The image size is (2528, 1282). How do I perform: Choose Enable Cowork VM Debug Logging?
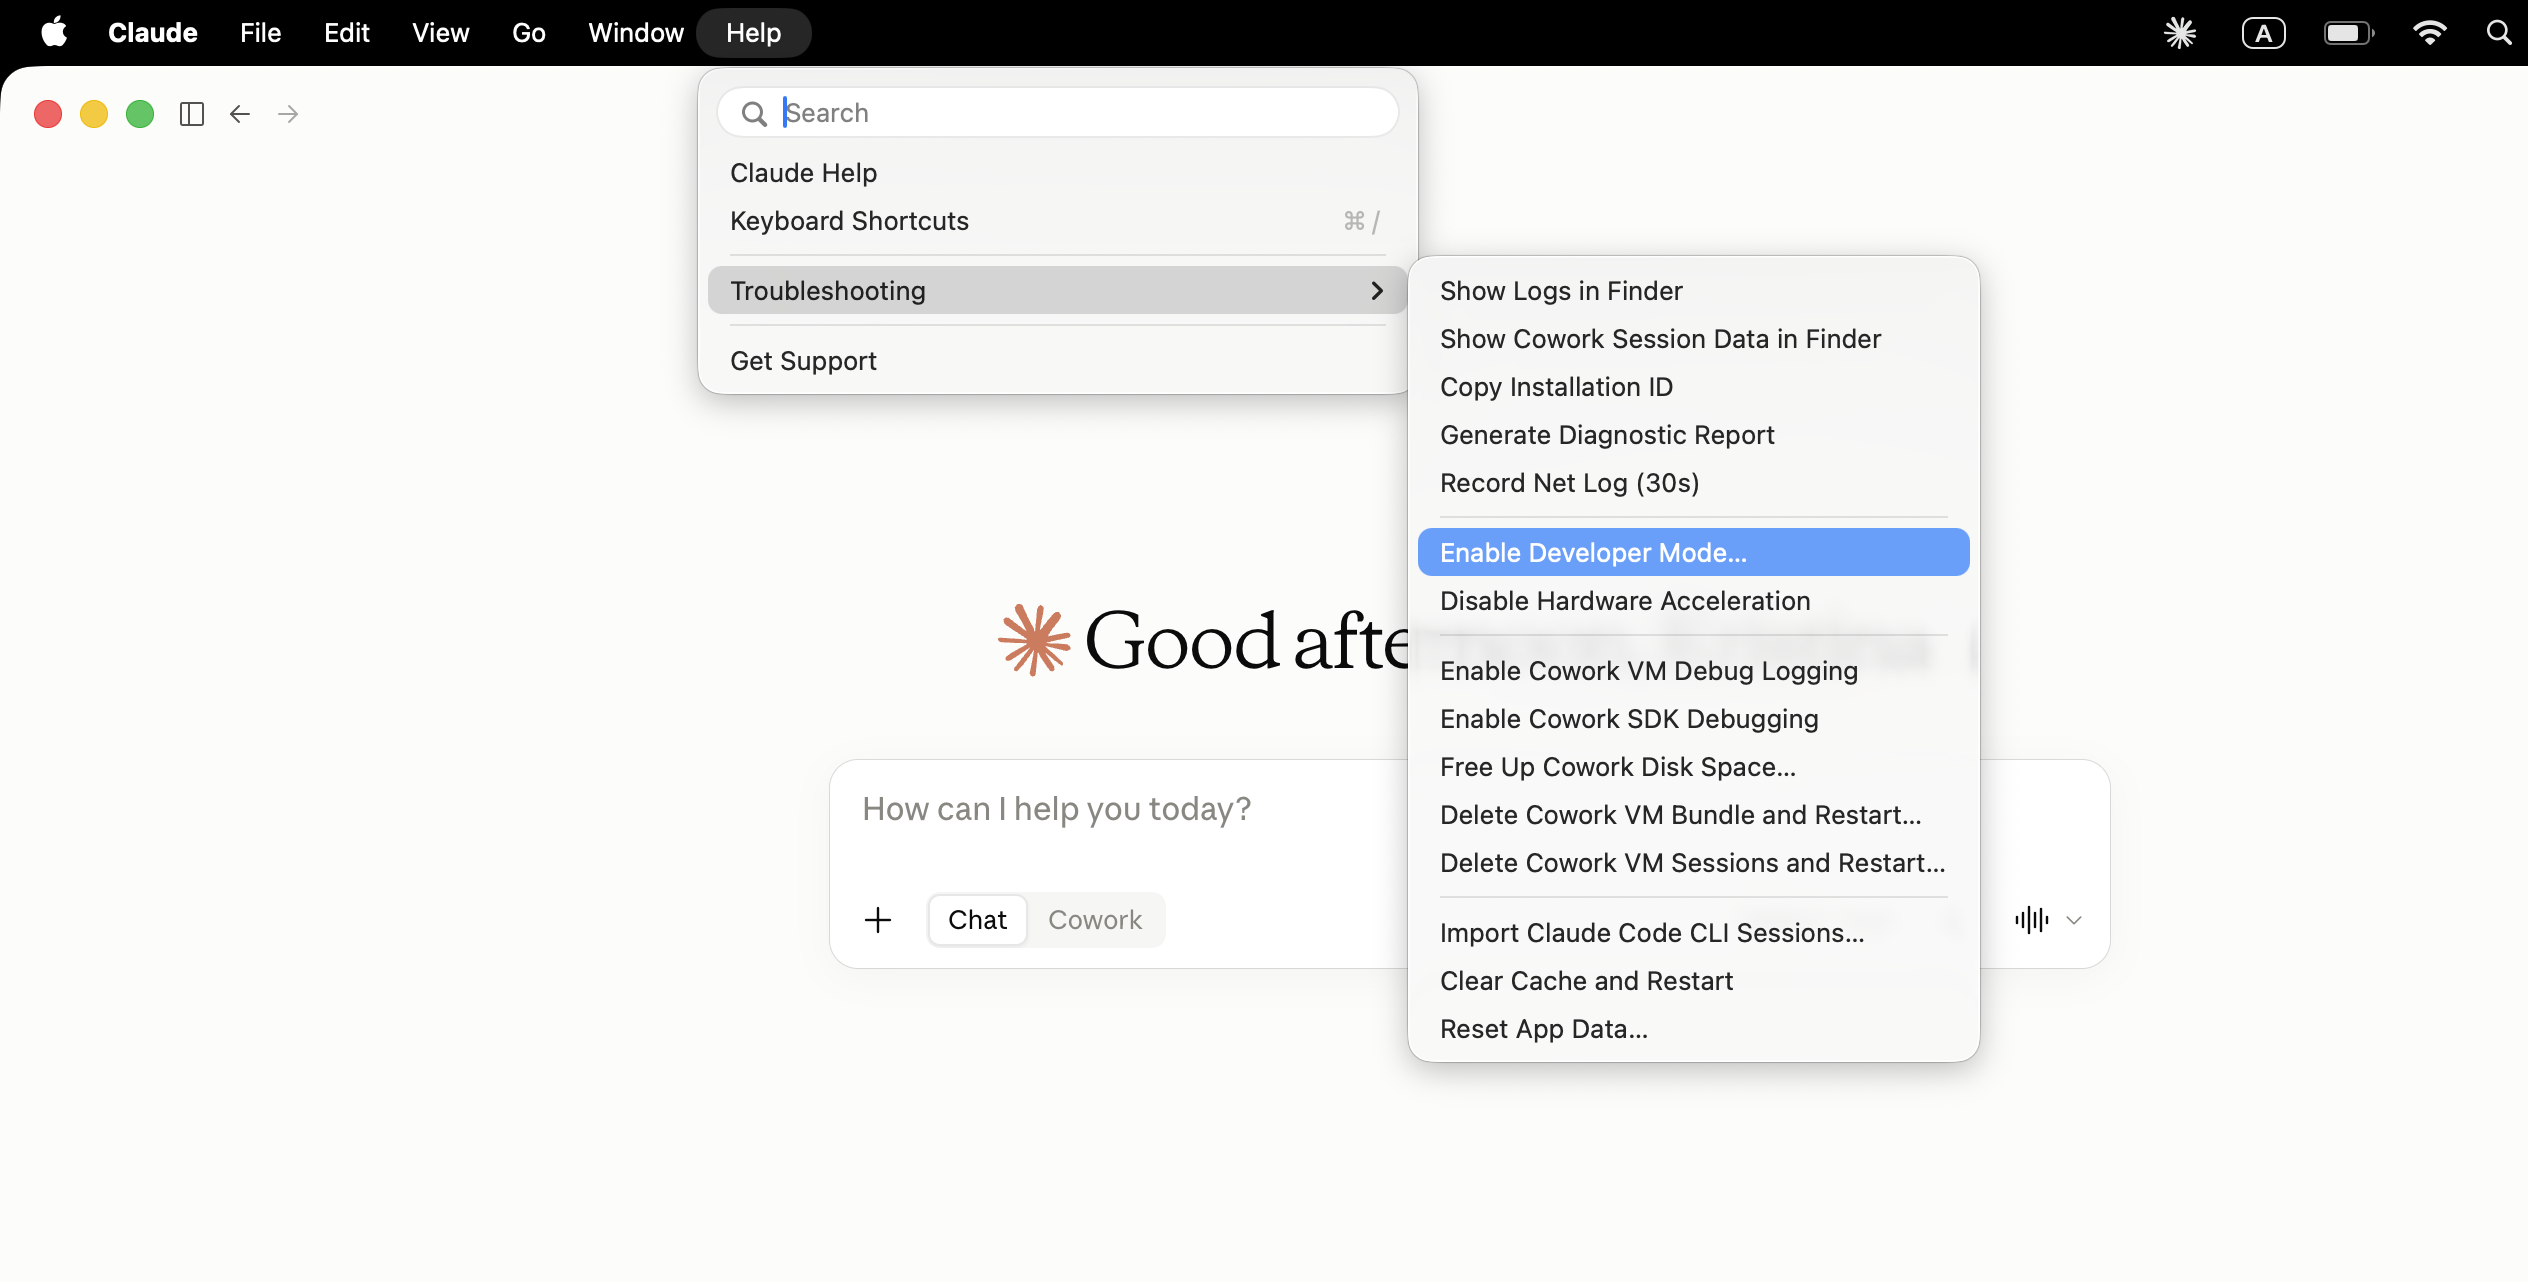pyautogui.click(x=1693, y=671)
